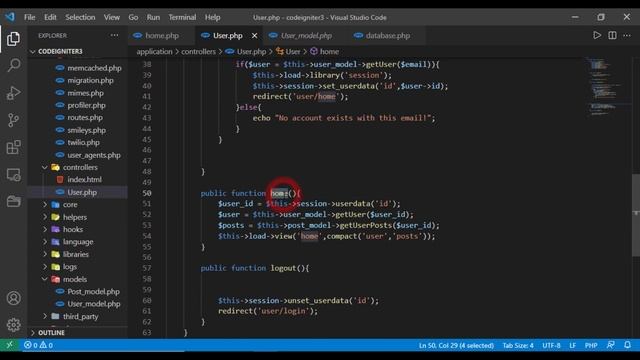Open the Manage gear icon
640x360 pixels.
(13, 325)
